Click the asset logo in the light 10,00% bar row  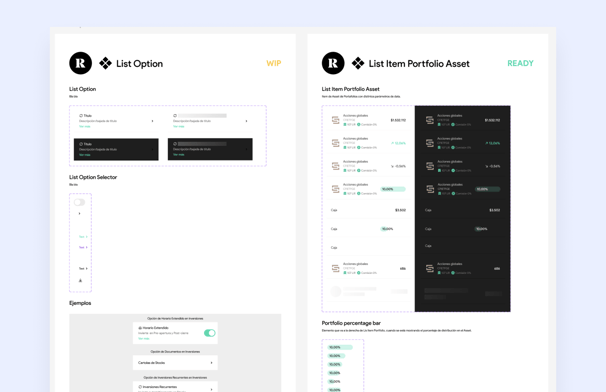point(335,189)
